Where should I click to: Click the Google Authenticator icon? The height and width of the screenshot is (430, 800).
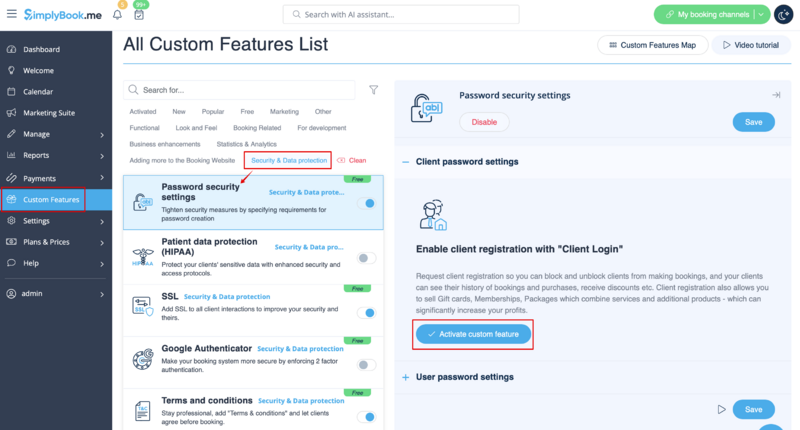click(143, 359)
